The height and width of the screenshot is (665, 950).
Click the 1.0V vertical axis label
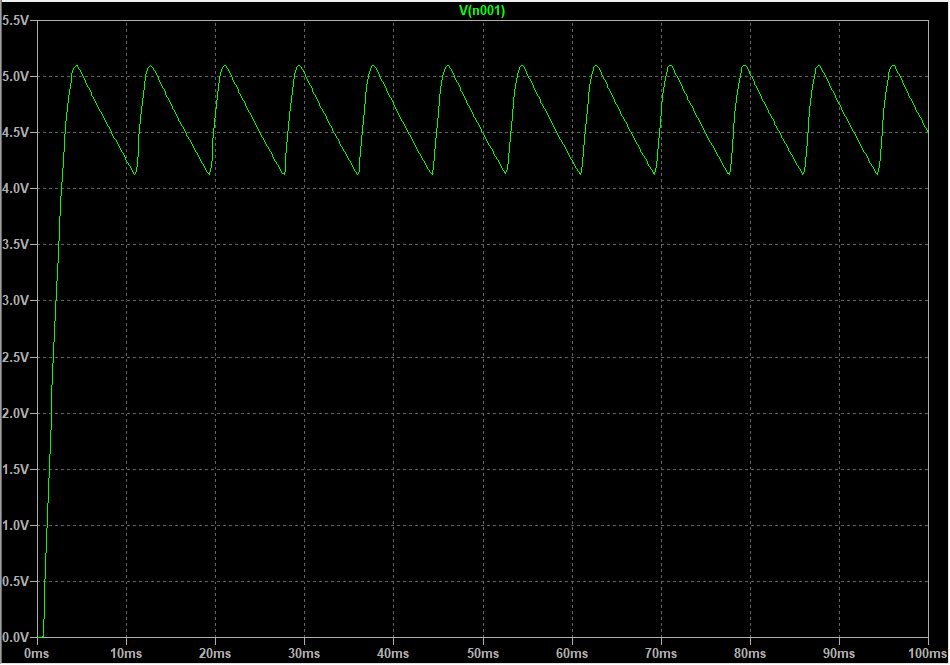point(15,526)
